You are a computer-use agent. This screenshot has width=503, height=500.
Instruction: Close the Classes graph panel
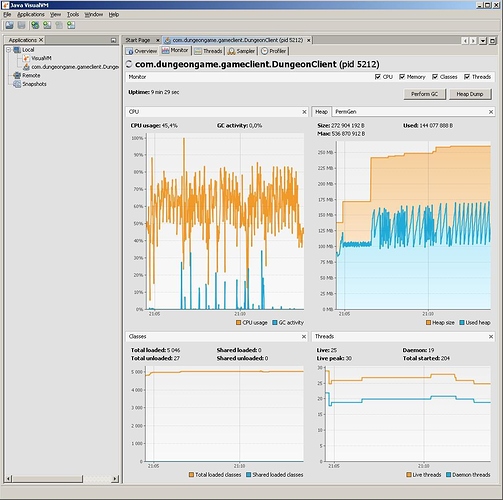pos(304,337)
